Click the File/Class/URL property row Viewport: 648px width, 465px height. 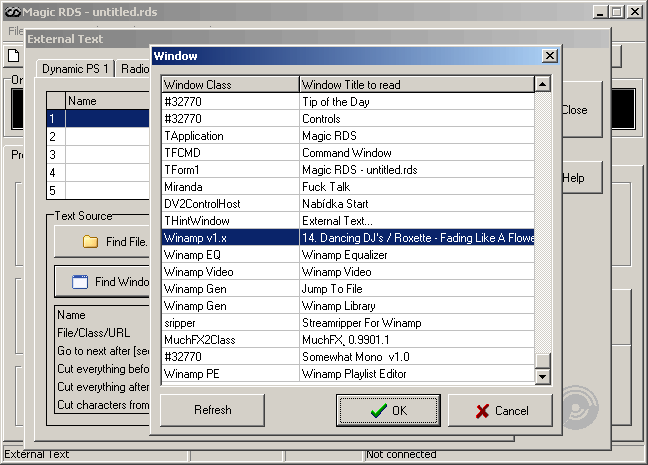[x=103, y=333]
